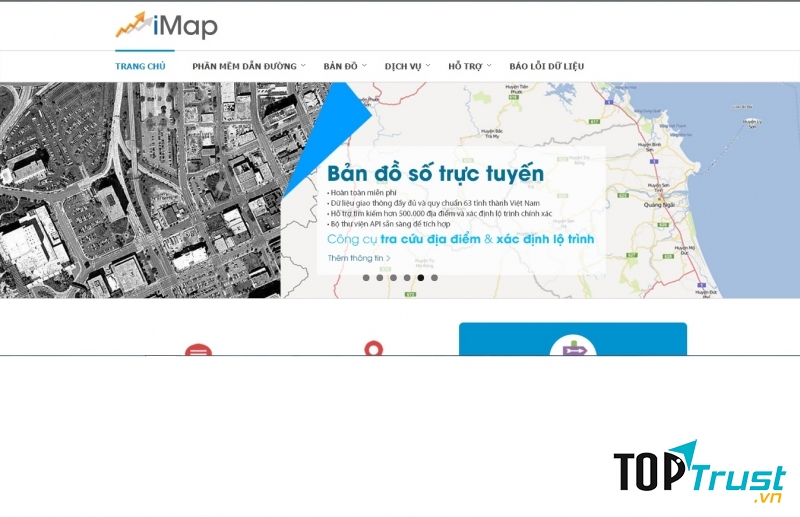800x517 pixels.
Task: Click Quảng Ngãi label on the map
Action: coord(659,205)
